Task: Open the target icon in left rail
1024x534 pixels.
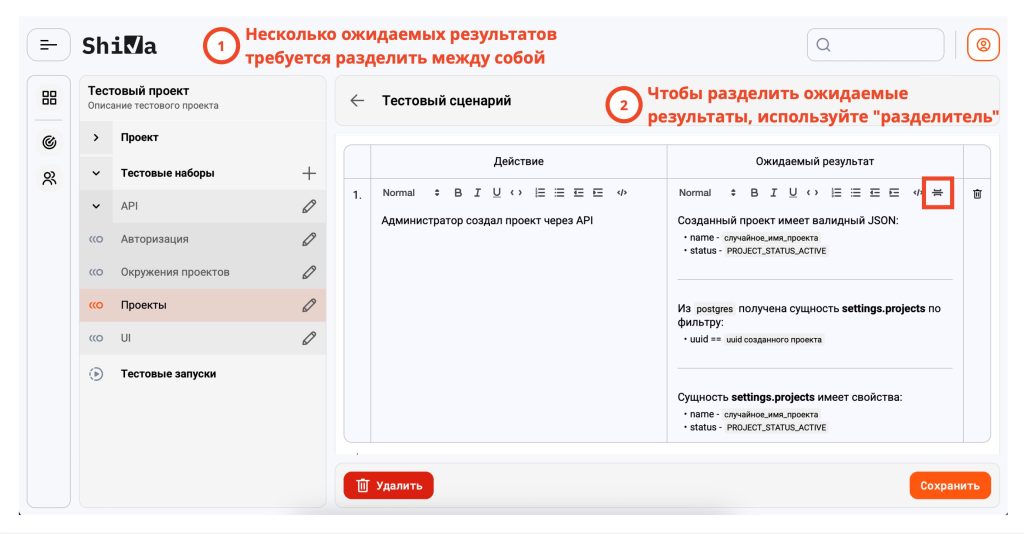Action: point(49,143)
